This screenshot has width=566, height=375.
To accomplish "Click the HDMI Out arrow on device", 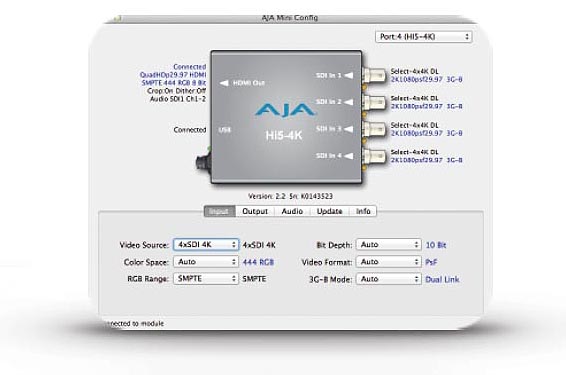I will 224,83.
